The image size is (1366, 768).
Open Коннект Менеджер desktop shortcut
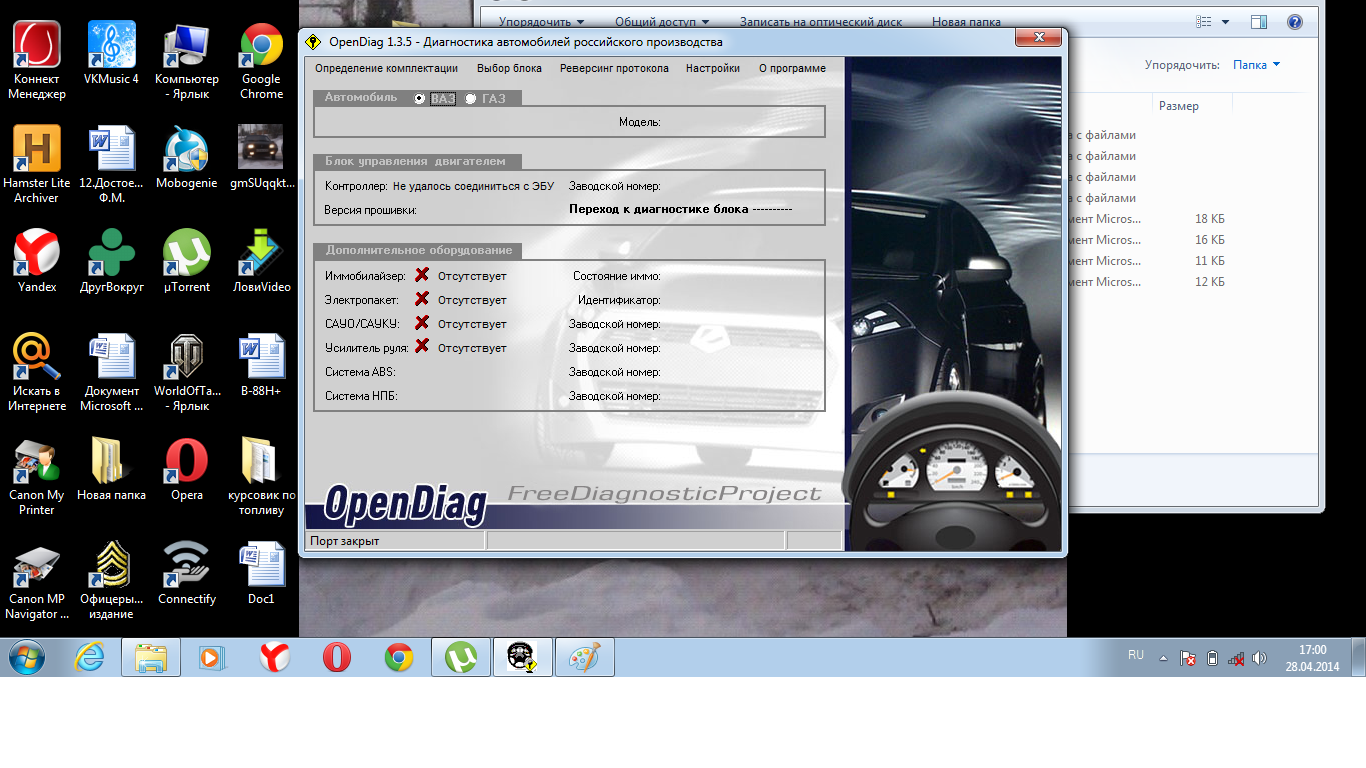37,62
